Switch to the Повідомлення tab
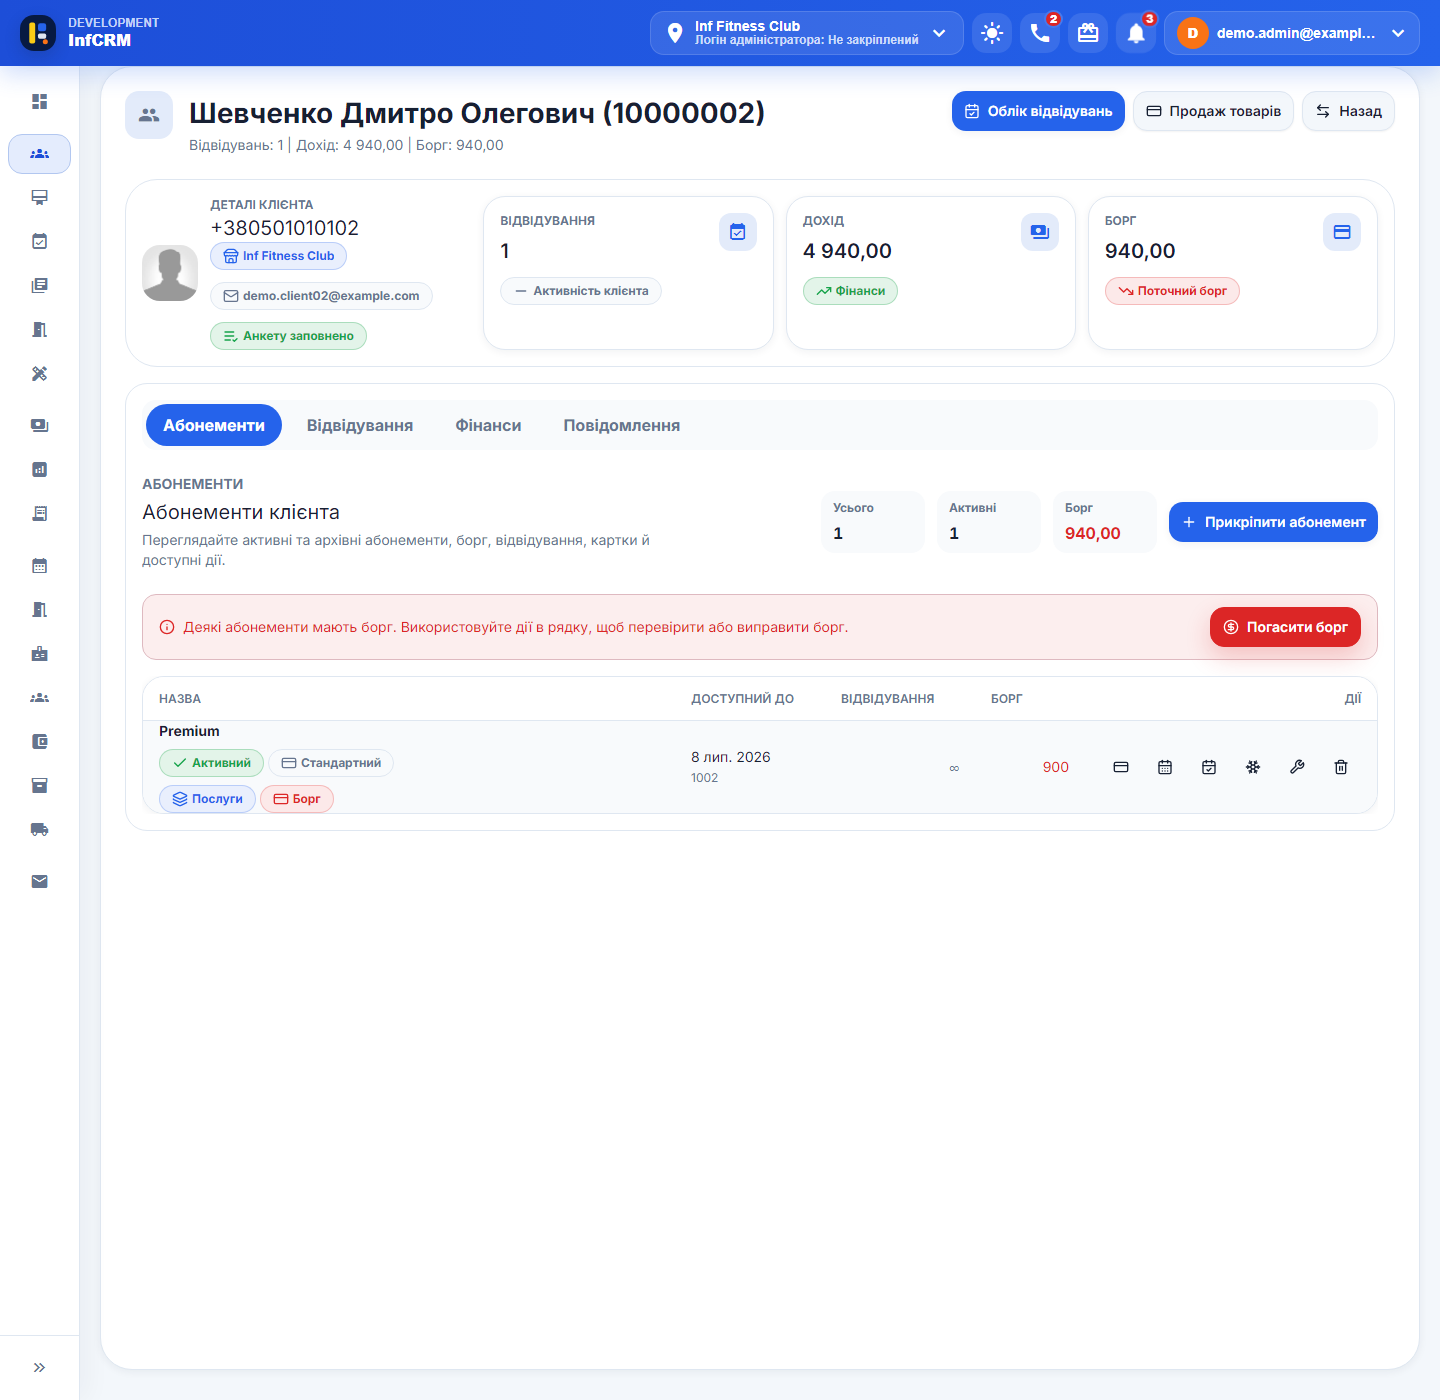This screenshot has height=1400, width=1440. pyautogui.click(x=622, y=425)
